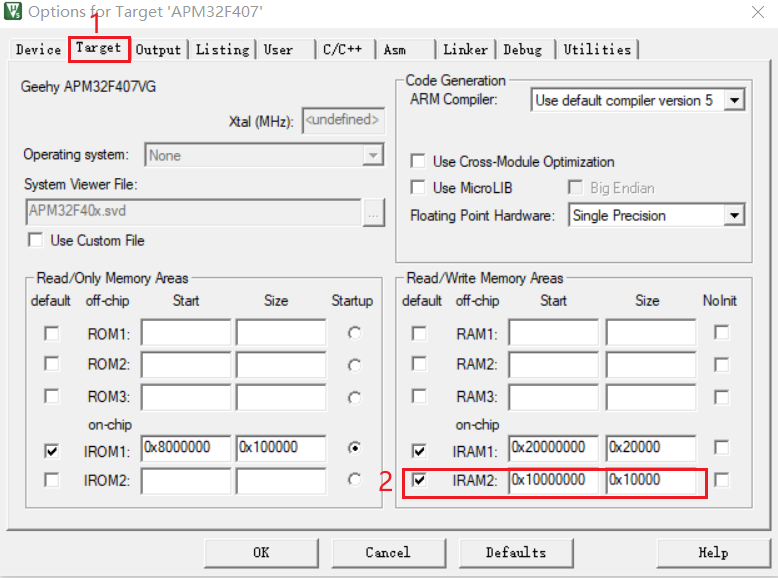Open the ARM Compiler version dropdown

(735, 100)
